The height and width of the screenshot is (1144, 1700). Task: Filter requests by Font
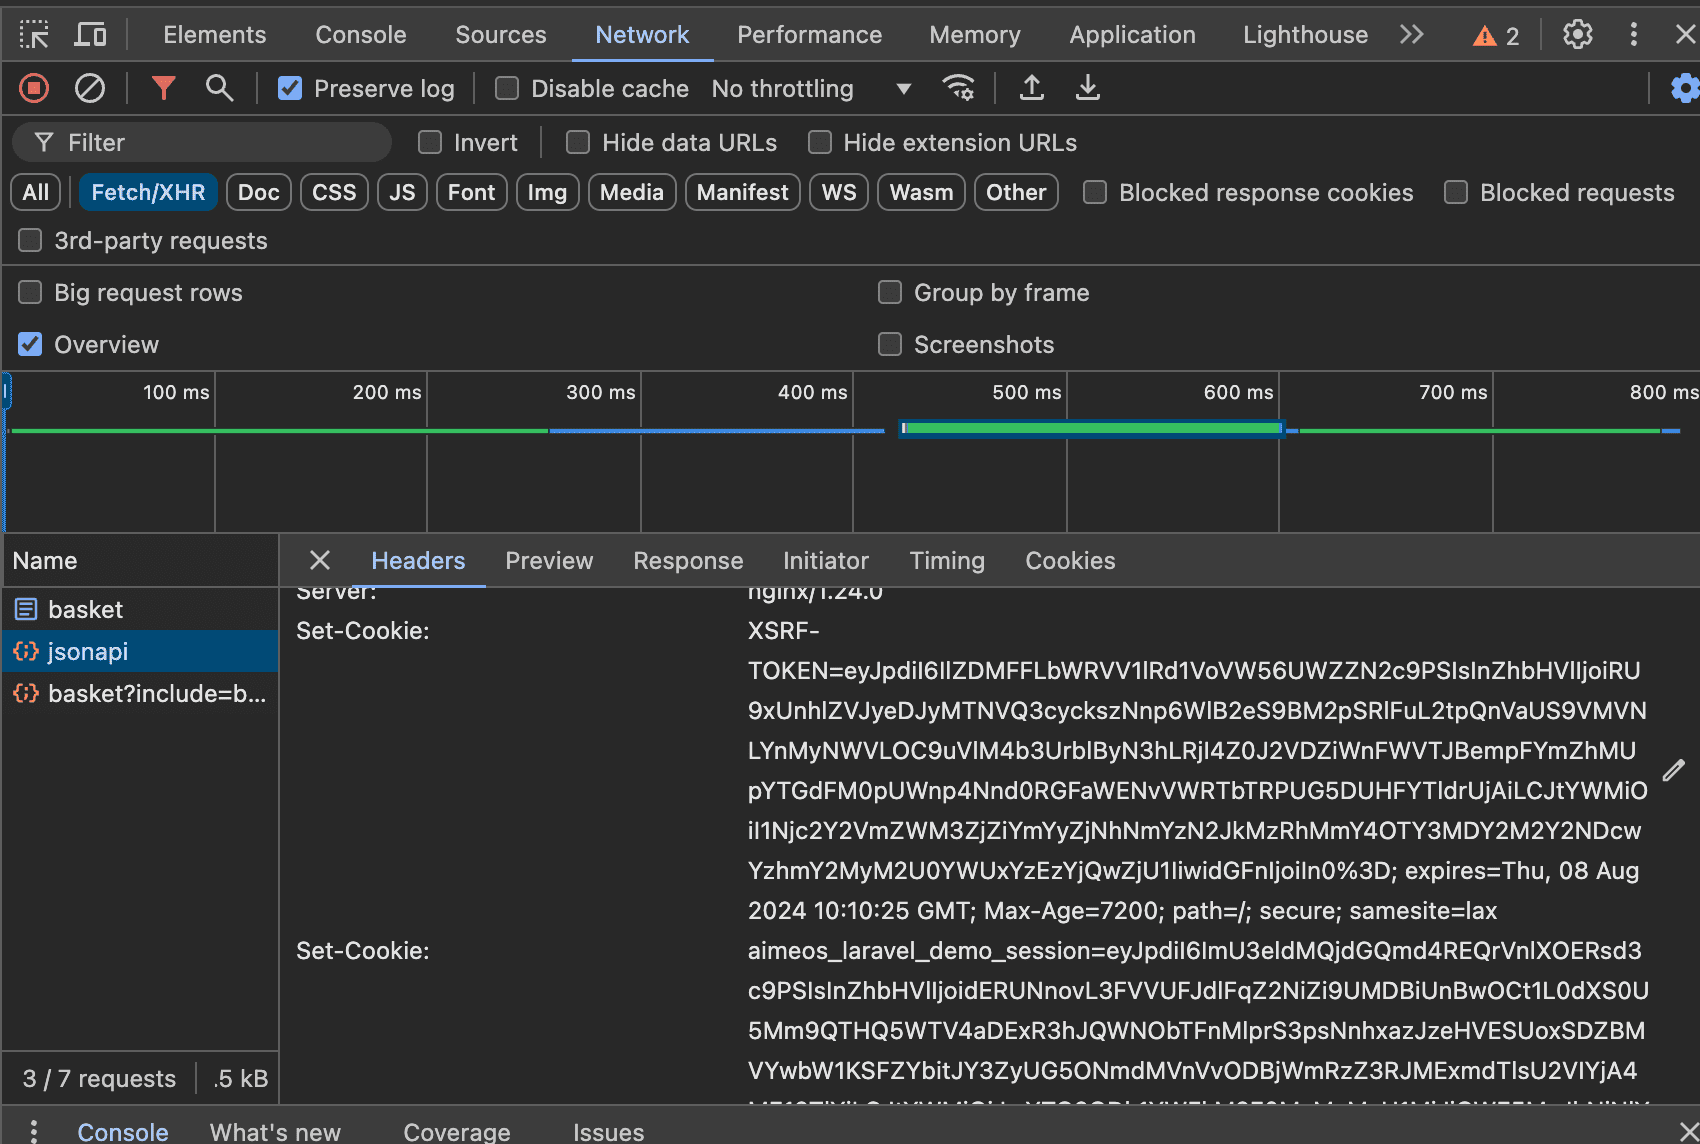pyautogui.click(x=471, y=192)
